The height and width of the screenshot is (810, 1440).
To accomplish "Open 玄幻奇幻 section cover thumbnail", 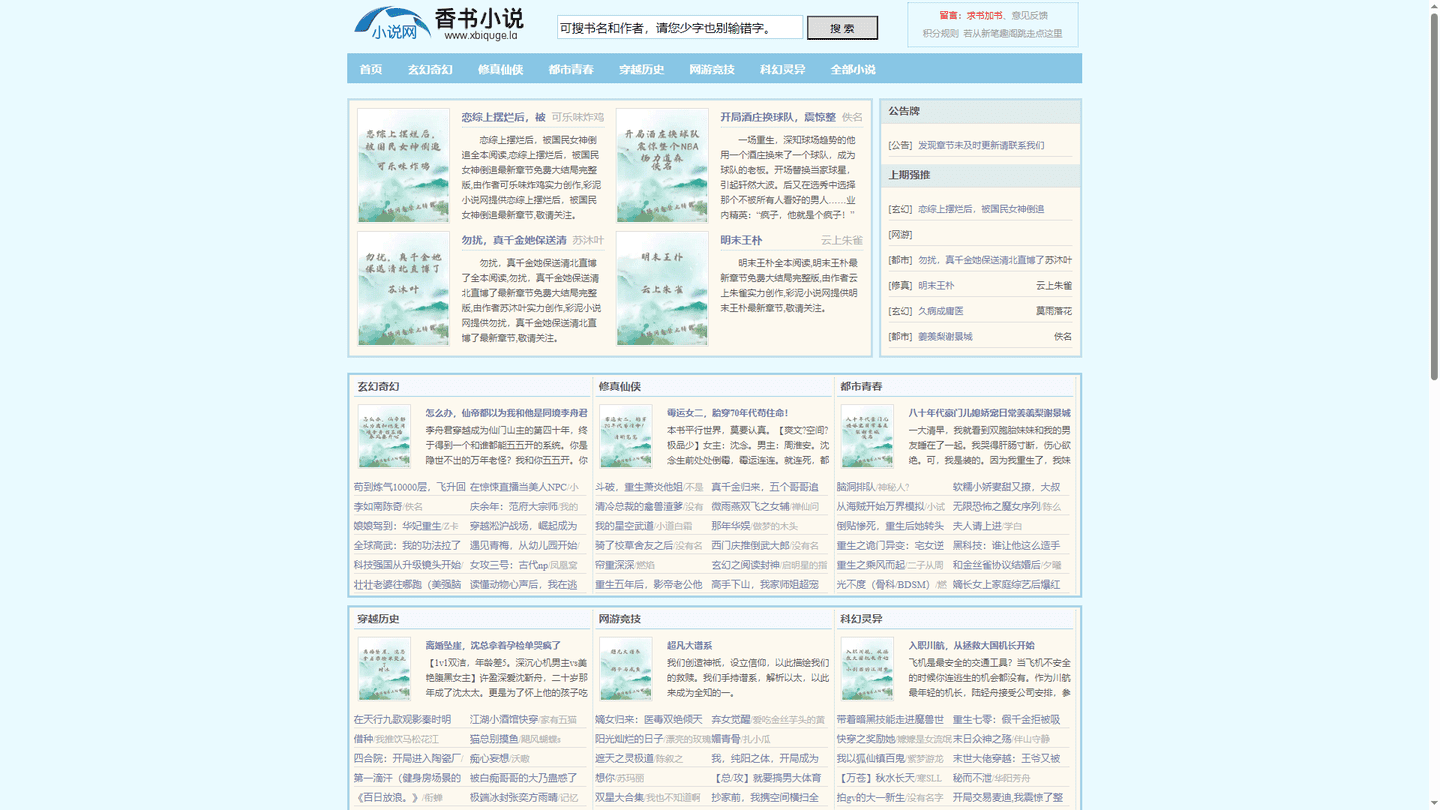I will (x=384, y=436).
